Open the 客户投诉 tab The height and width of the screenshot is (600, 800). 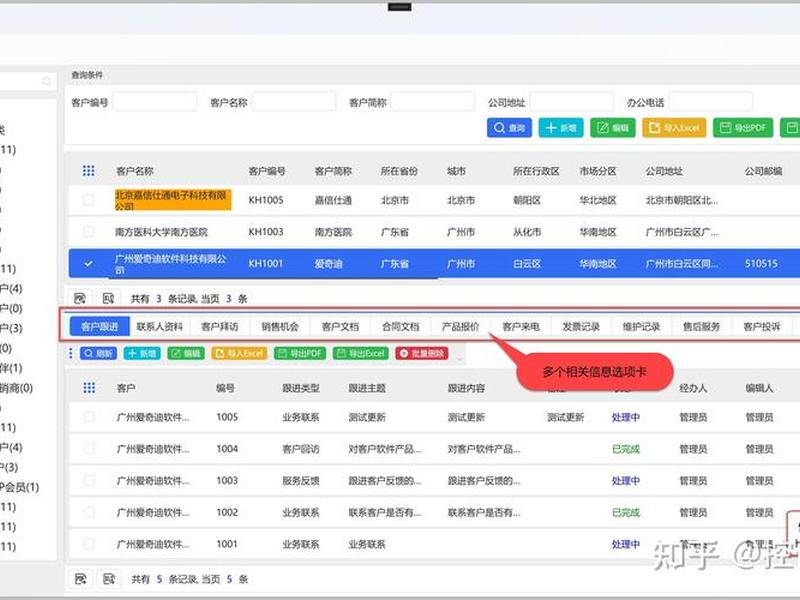tap(762, 326)
